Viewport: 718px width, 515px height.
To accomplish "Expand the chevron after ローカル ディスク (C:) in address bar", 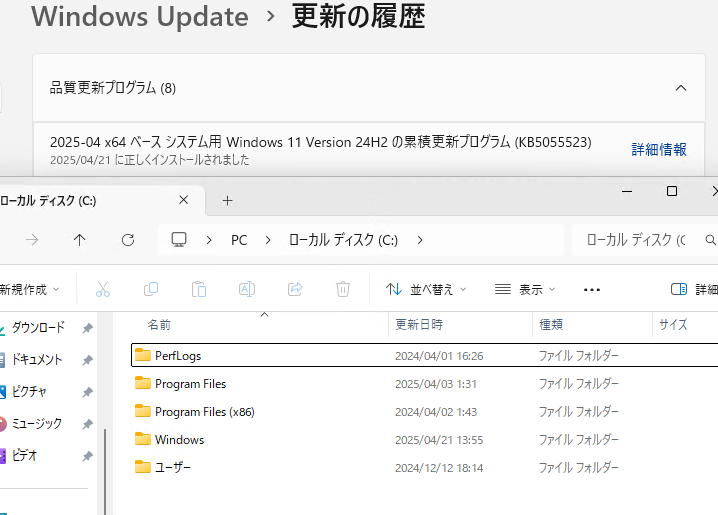I will coord(420,240).
